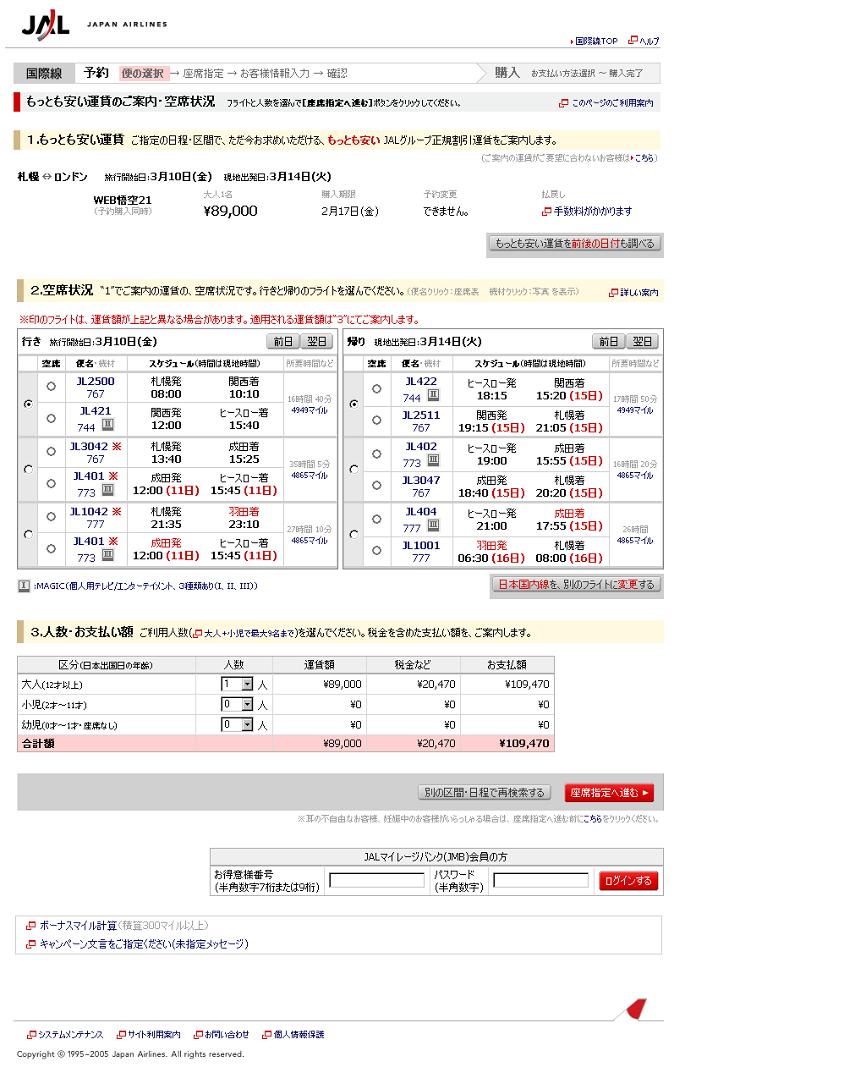Click the もっとも安い運賃を前後の日付も調べる button
The image size is (866, 1078).
pos(575,243)
